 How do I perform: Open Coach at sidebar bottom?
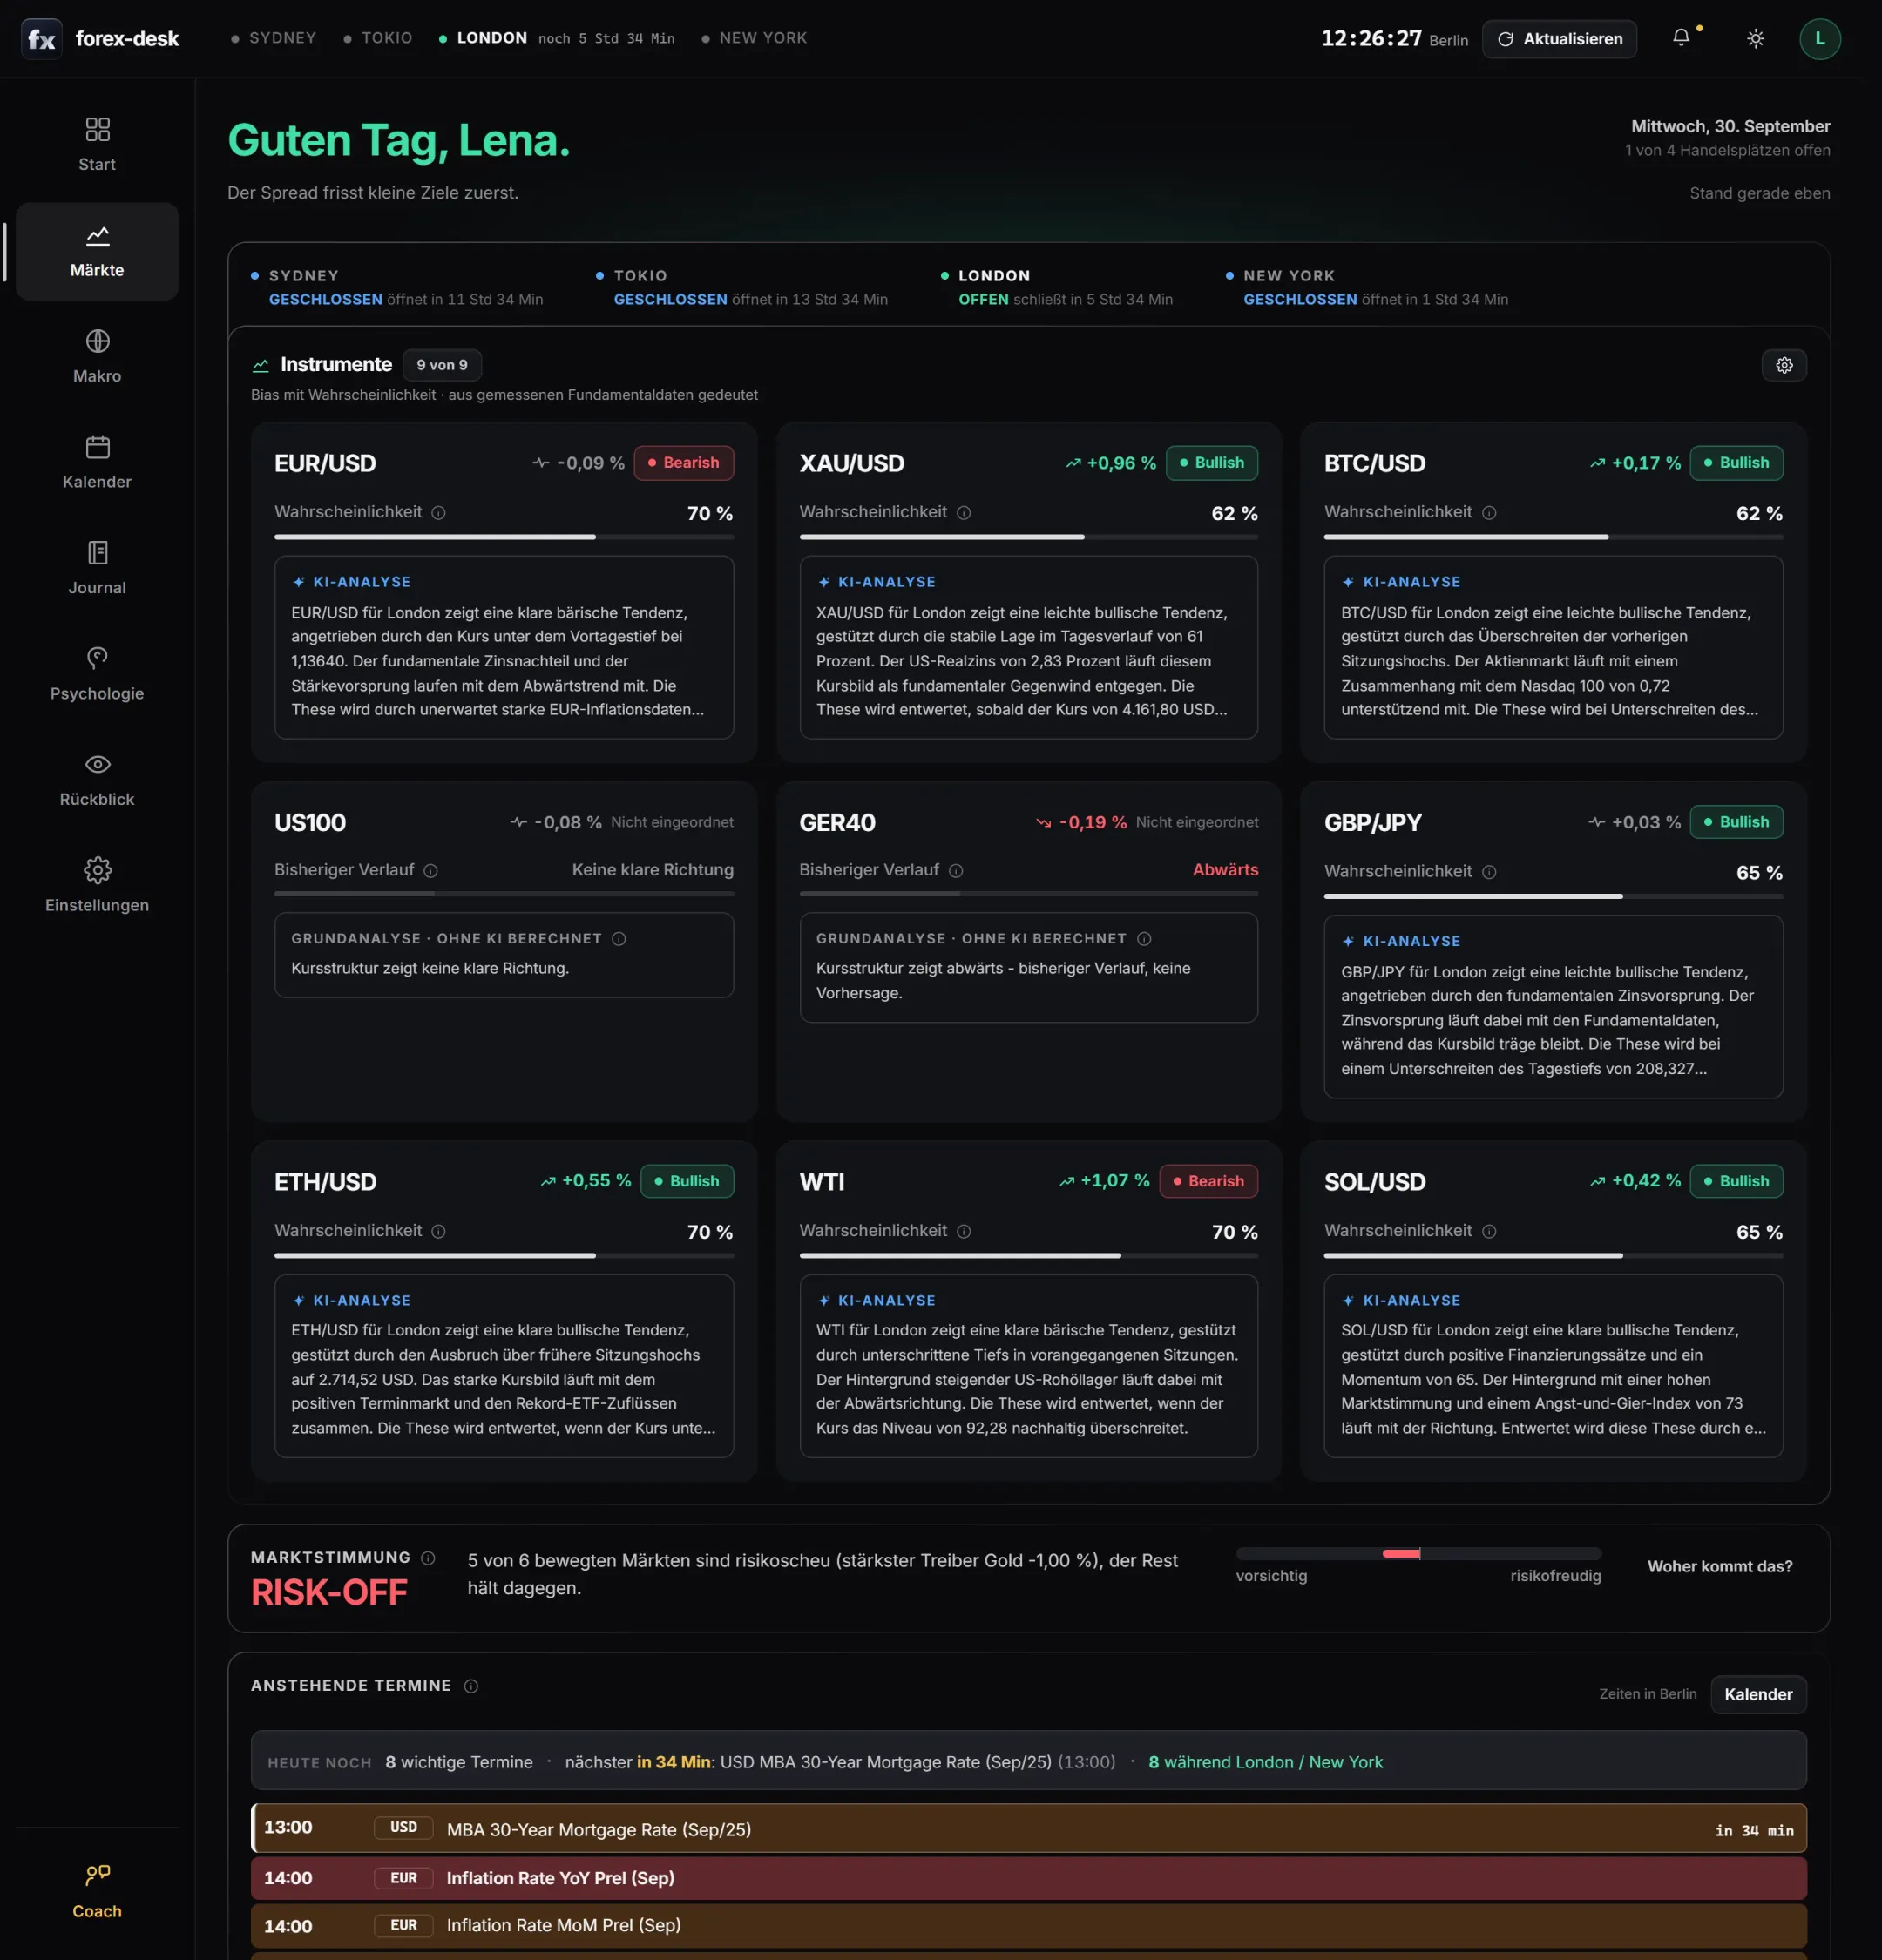[97, 1892]
